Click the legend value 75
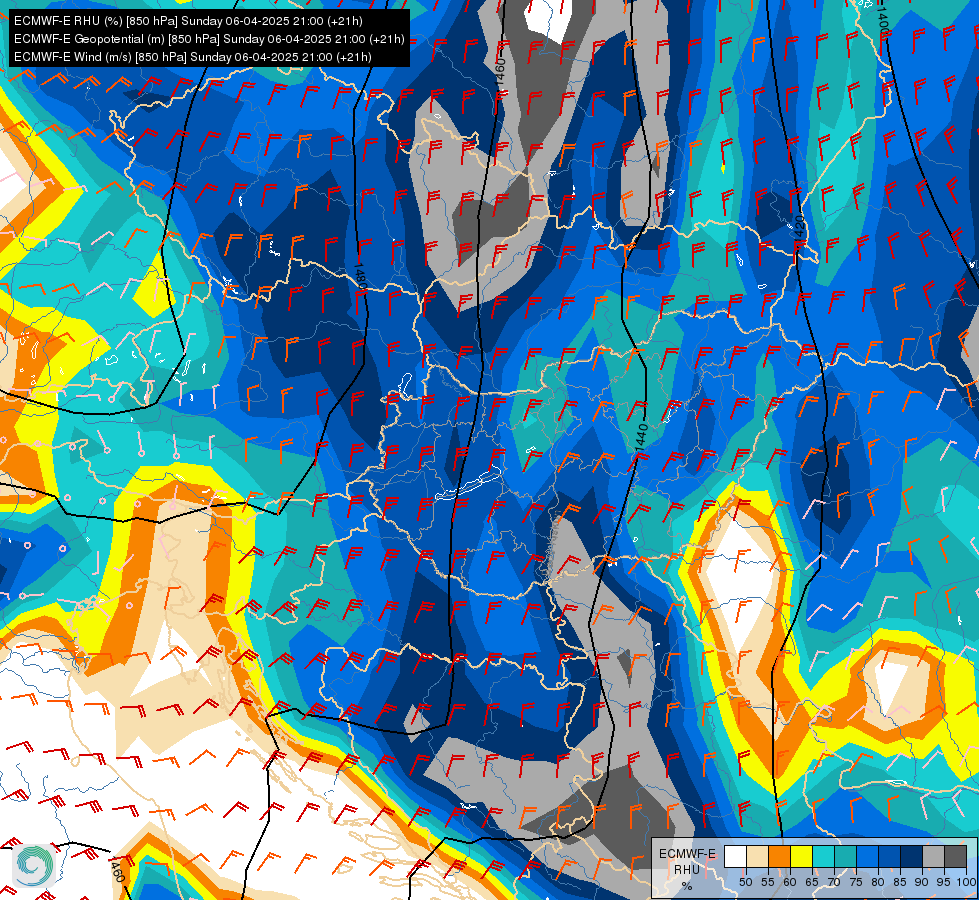The width and height of the screenshot is (979, 900). [x=855, y=882]
